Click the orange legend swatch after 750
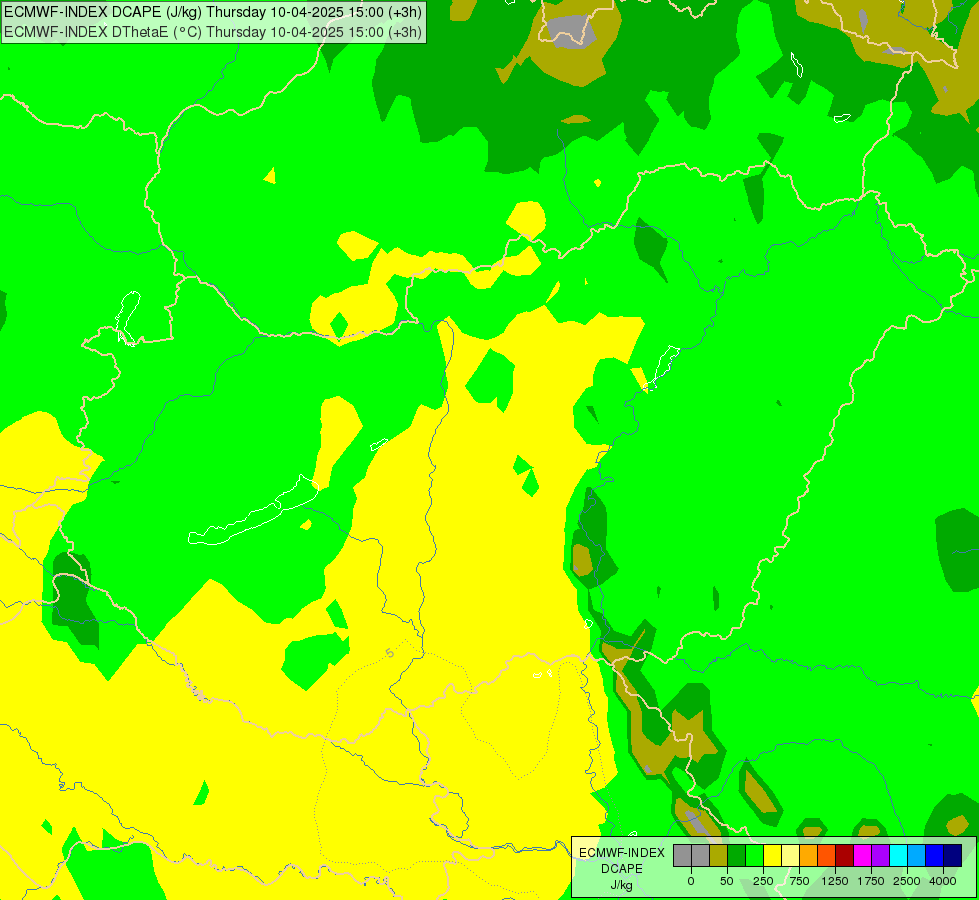This screenshot has height=900, width=979. tap(809, 855)
